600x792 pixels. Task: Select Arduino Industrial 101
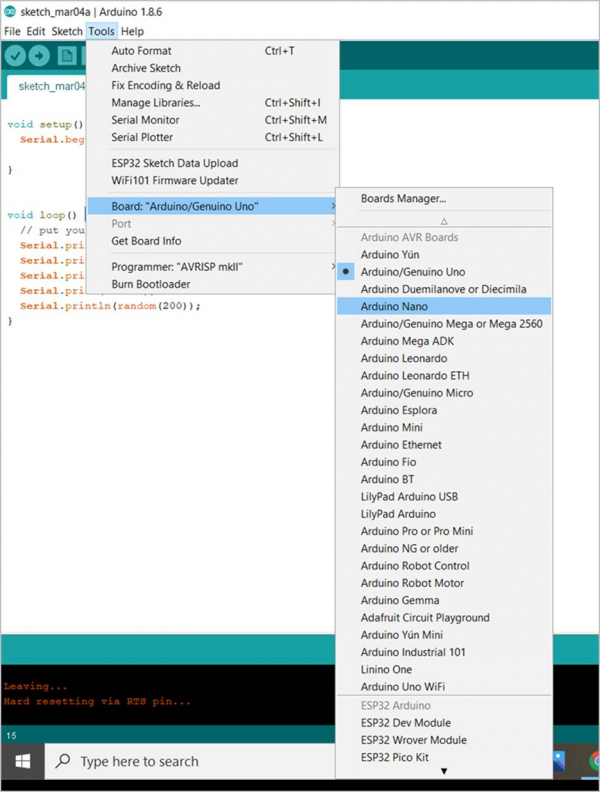click(x=444, y=652)
